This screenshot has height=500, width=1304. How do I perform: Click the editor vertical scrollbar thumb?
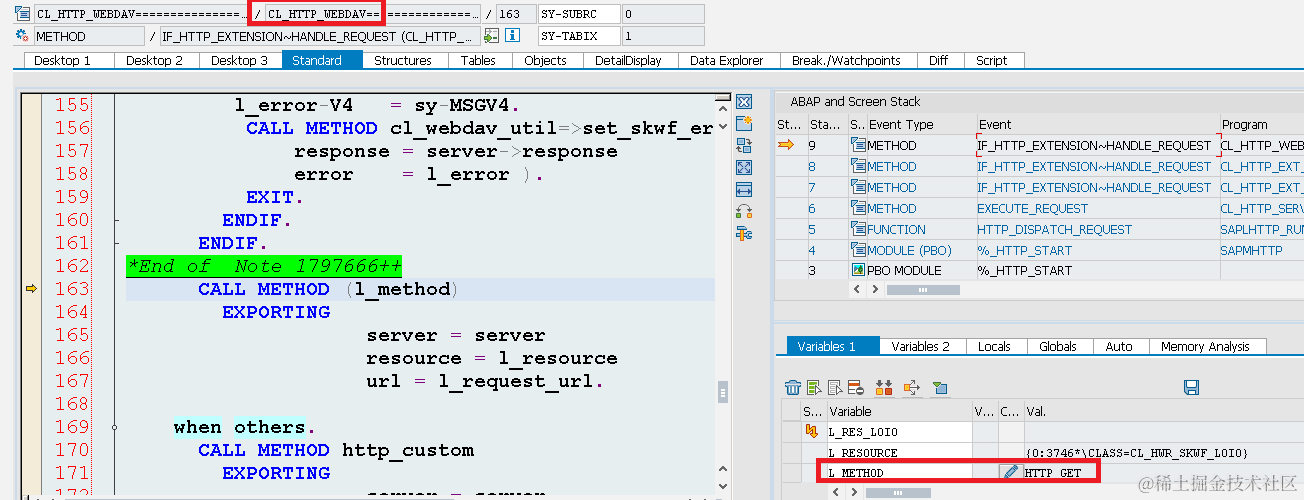722,392
